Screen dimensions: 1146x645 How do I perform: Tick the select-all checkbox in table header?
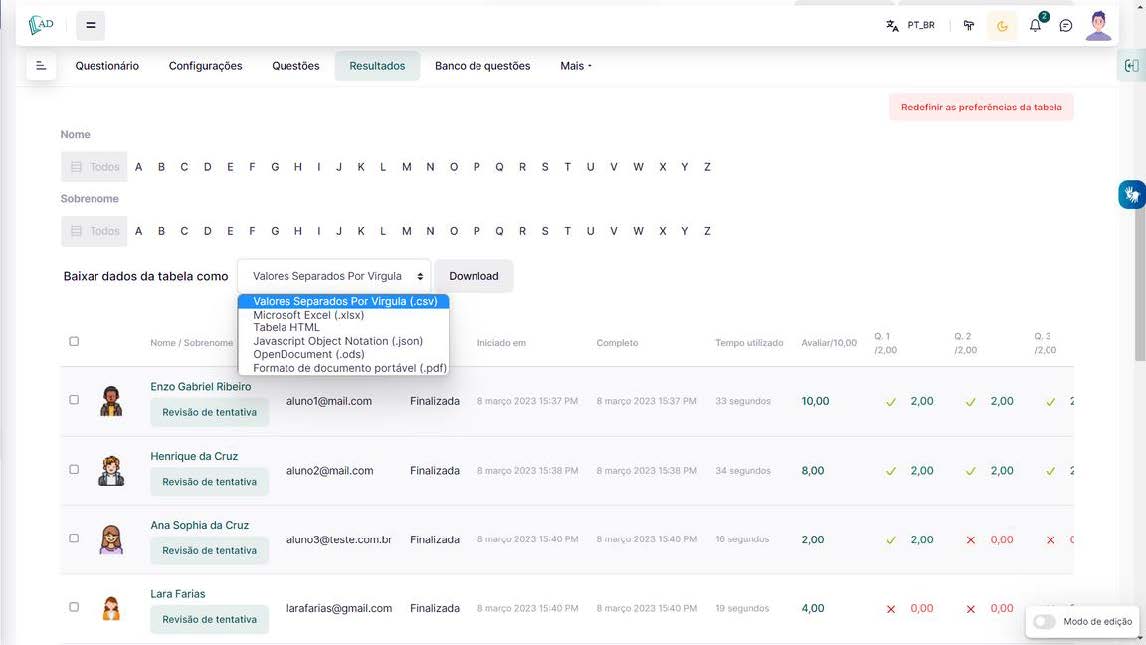(74, 342)
